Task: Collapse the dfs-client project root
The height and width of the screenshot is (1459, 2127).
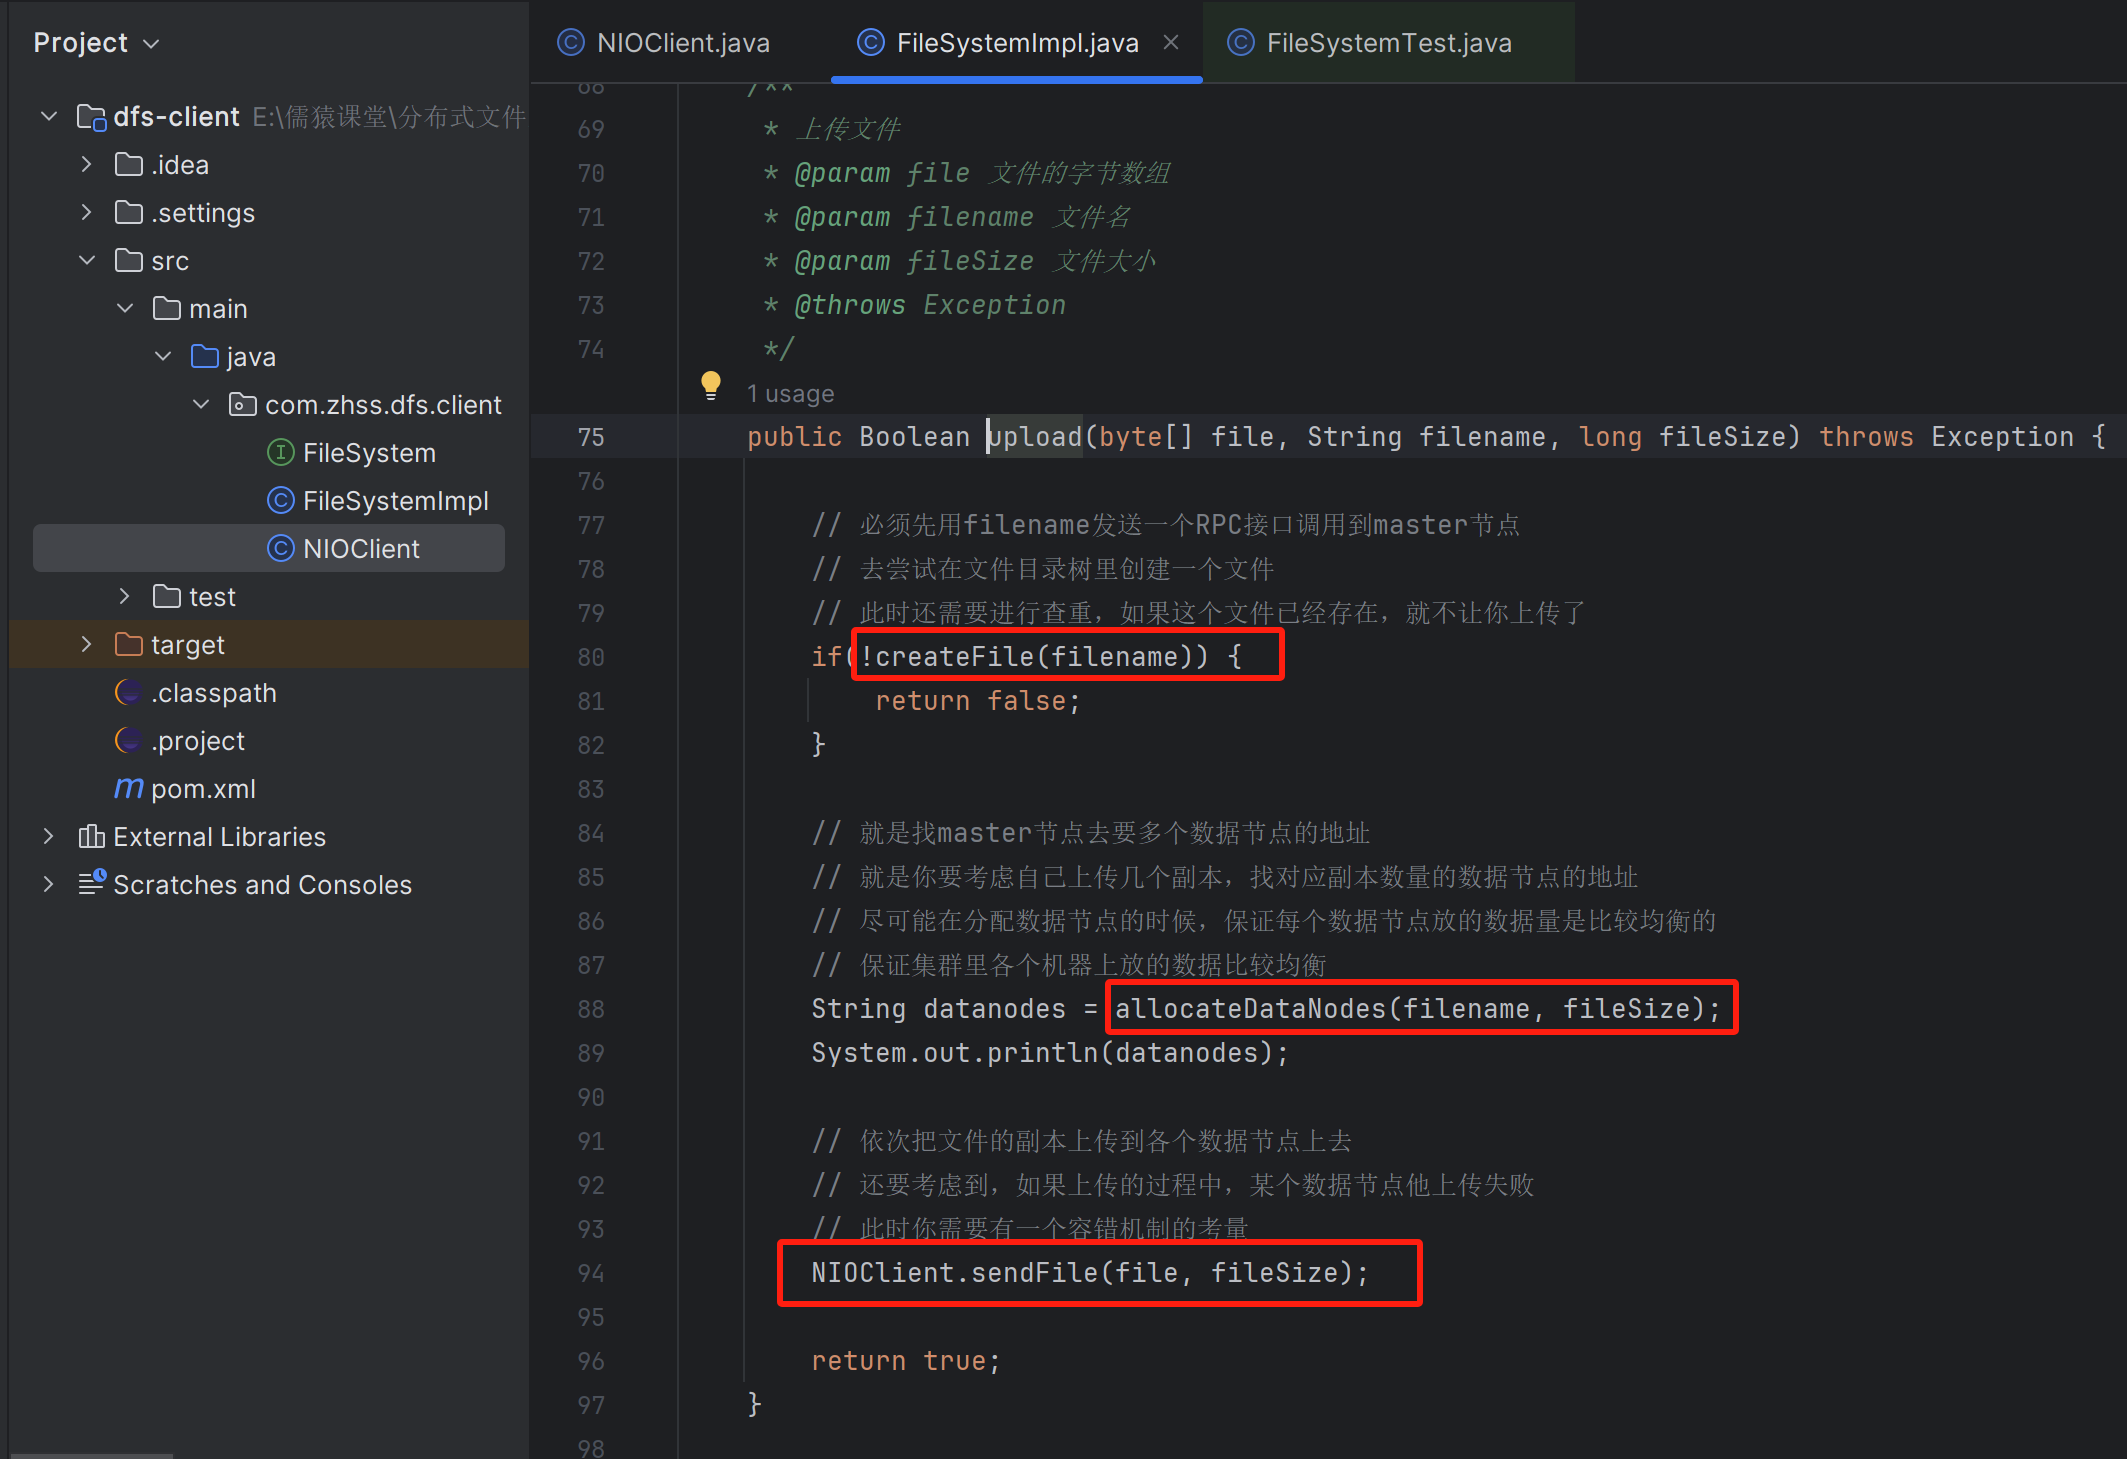Action: [49, 116]
